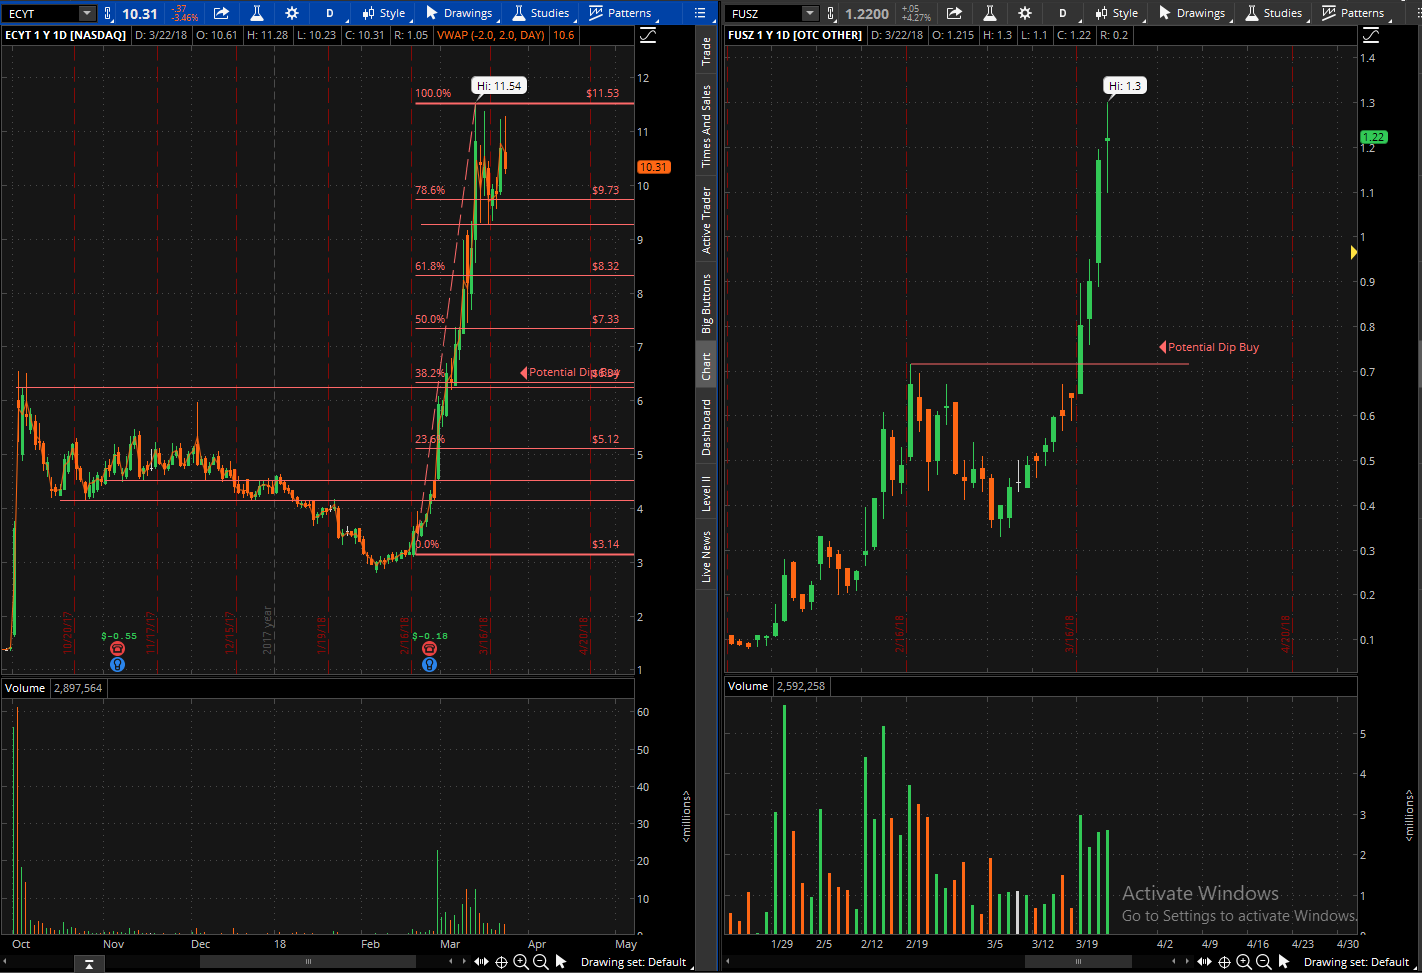Open the Drawings menu on ECYT chart
This screenshot has width=1422, height=973.
click(459, 13)
